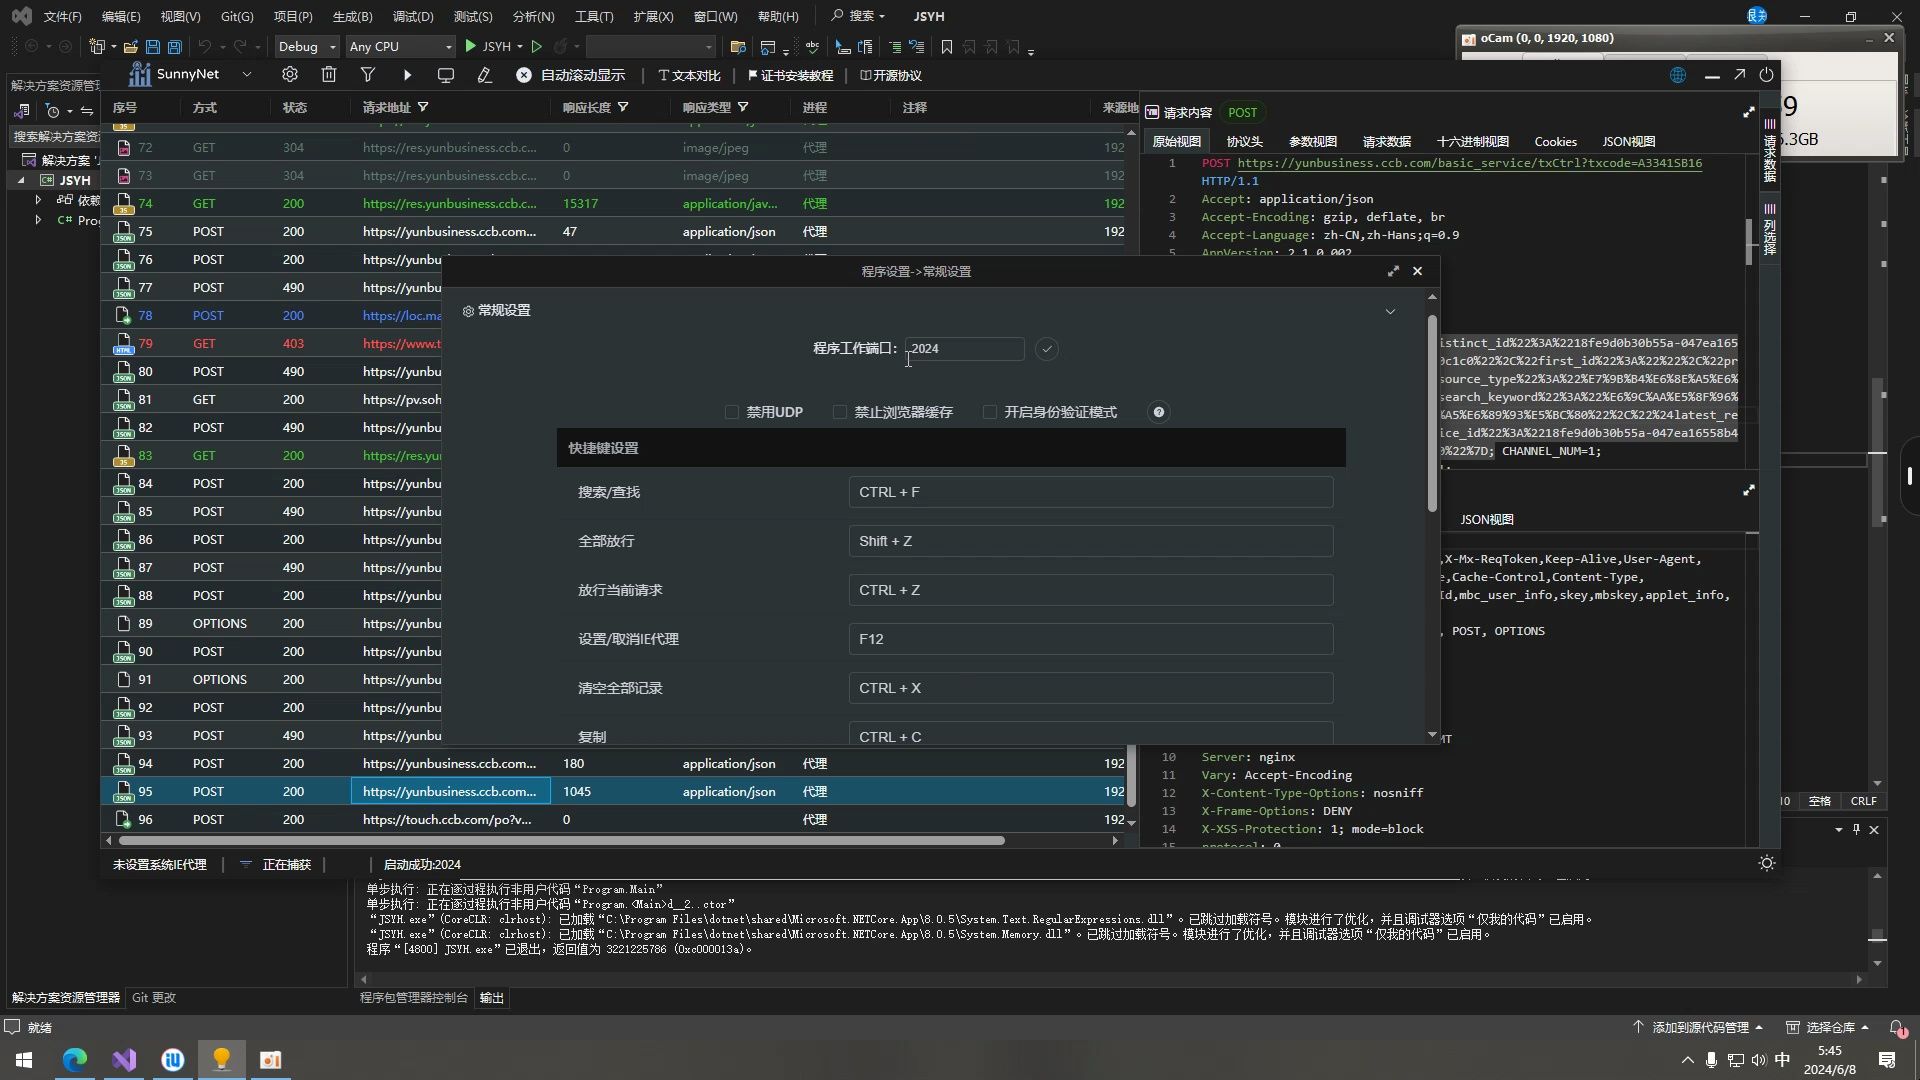Click Visual Studio Save All icon
This screenshot has height=1080, width=1920.
click(x=175, y=47)
